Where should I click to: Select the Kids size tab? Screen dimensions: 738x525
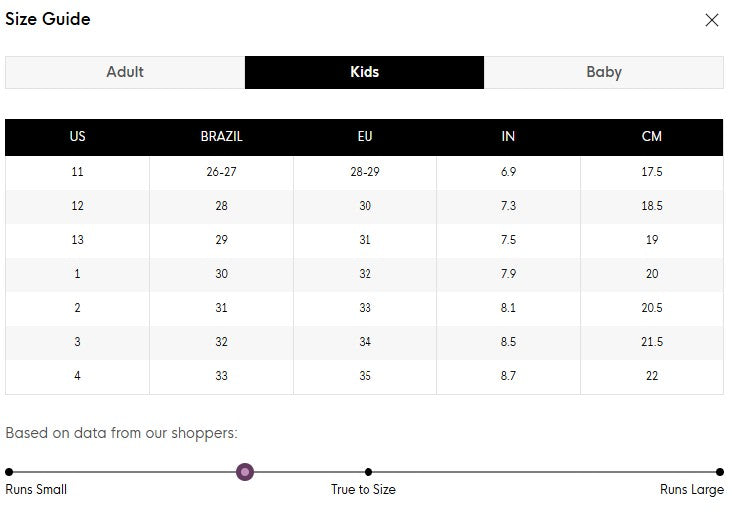click(x=364, y=72)
